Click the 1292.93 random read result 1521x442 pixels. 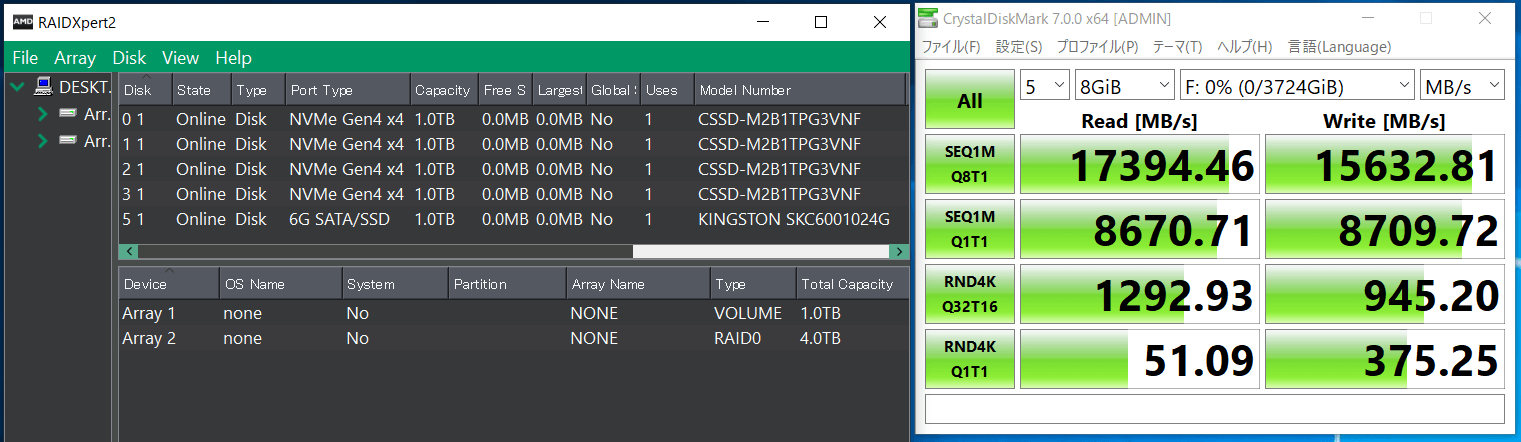(x=1141, y=295)
